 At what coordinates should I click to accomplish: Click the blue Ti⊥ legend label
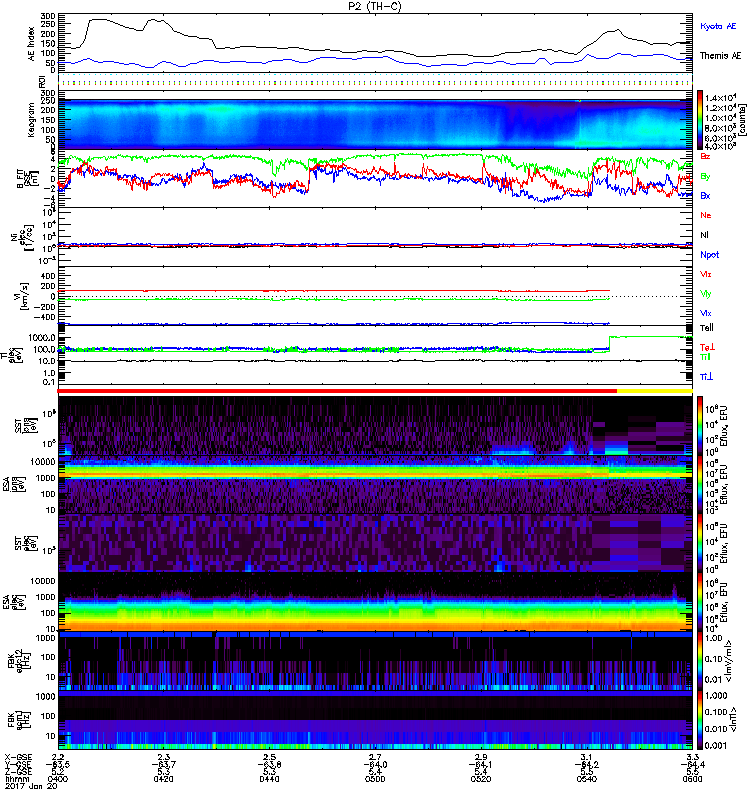[x=706, y=377]
